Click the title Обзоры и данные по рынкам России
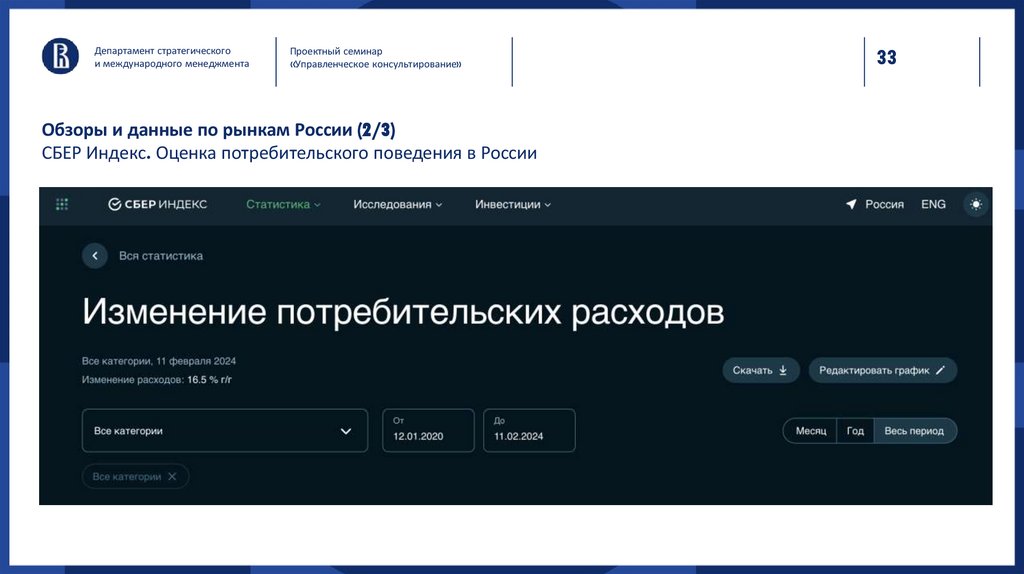Viewport: 1024px width, 574px height. pos(218,130)
